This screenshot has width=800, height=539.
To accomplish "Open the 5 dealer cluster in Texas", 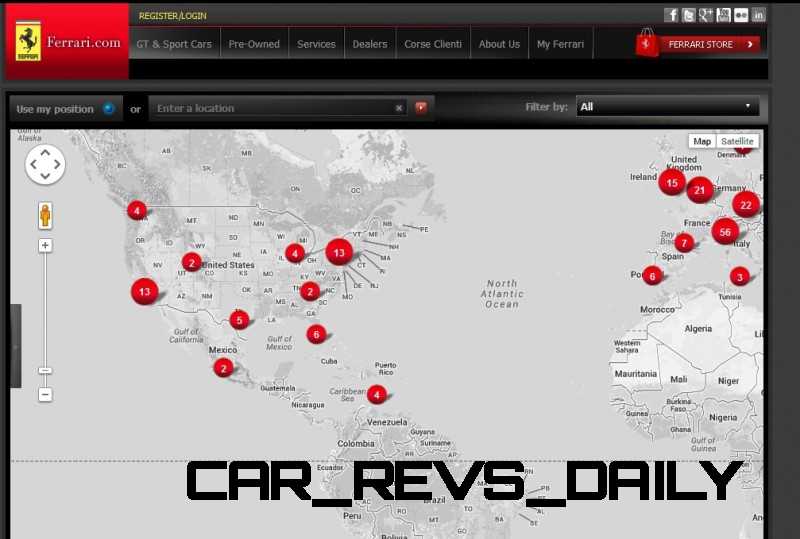I will coord(239,320).
